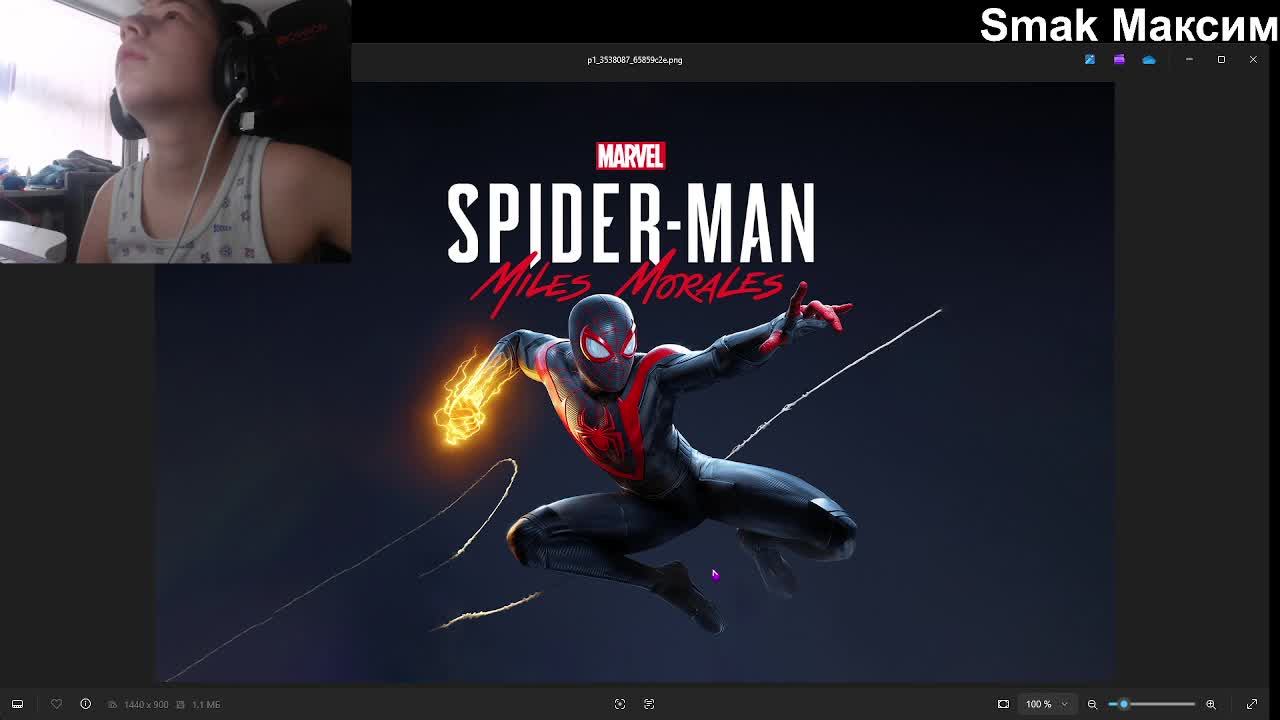Open the Clipchamp purple icon in title bar

[x=1119, y=59]
